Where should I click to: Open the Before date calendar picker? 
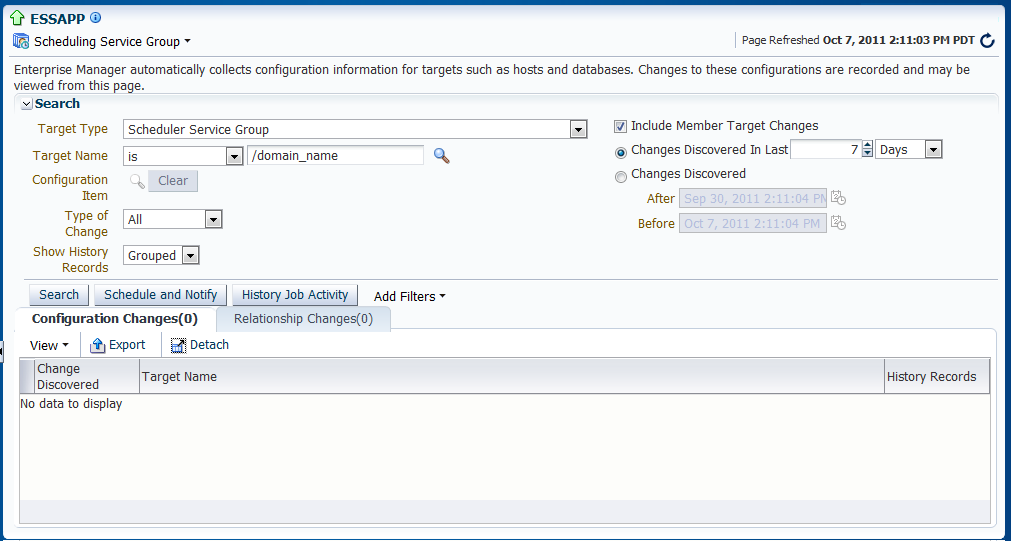pyautogui.click(x=838, y=222)
